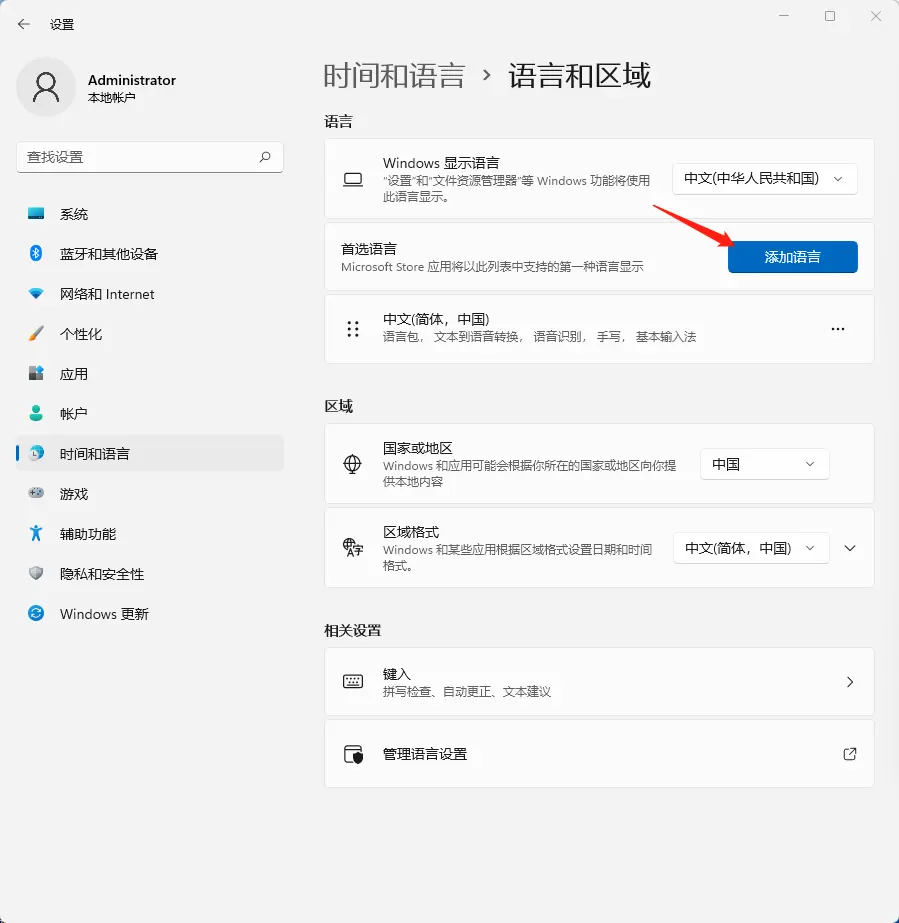
Task: Click the 添加语言 button
Action: click(792, 256)
